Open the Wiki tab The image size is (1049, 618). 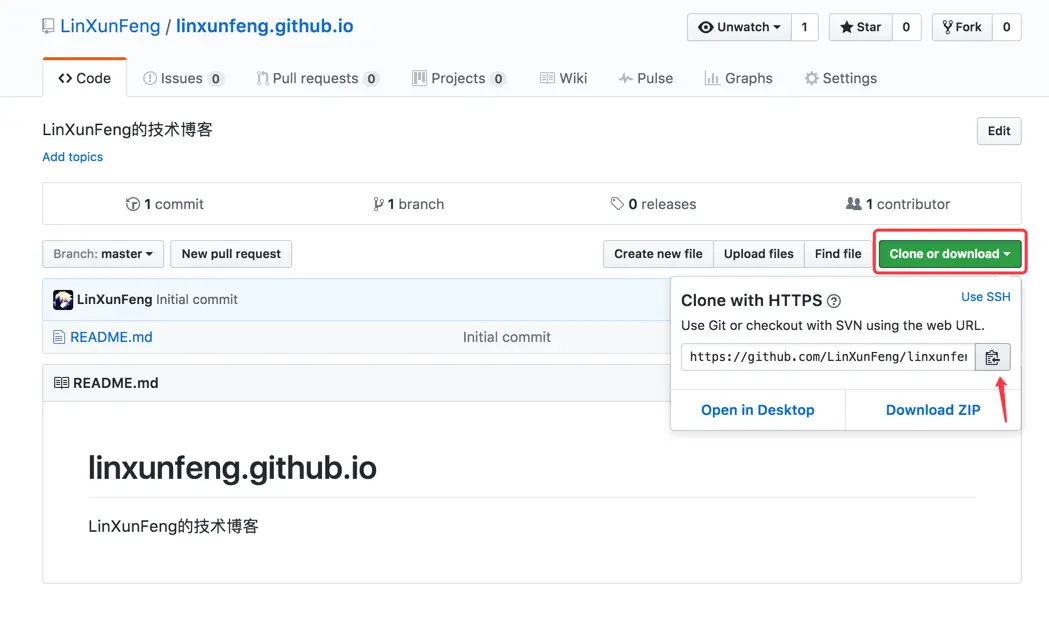(x=563, y=78)
